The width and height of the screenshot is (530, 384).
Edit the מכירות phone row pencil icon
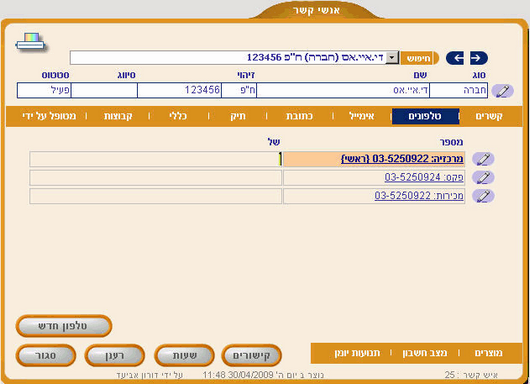pos(483,196)
